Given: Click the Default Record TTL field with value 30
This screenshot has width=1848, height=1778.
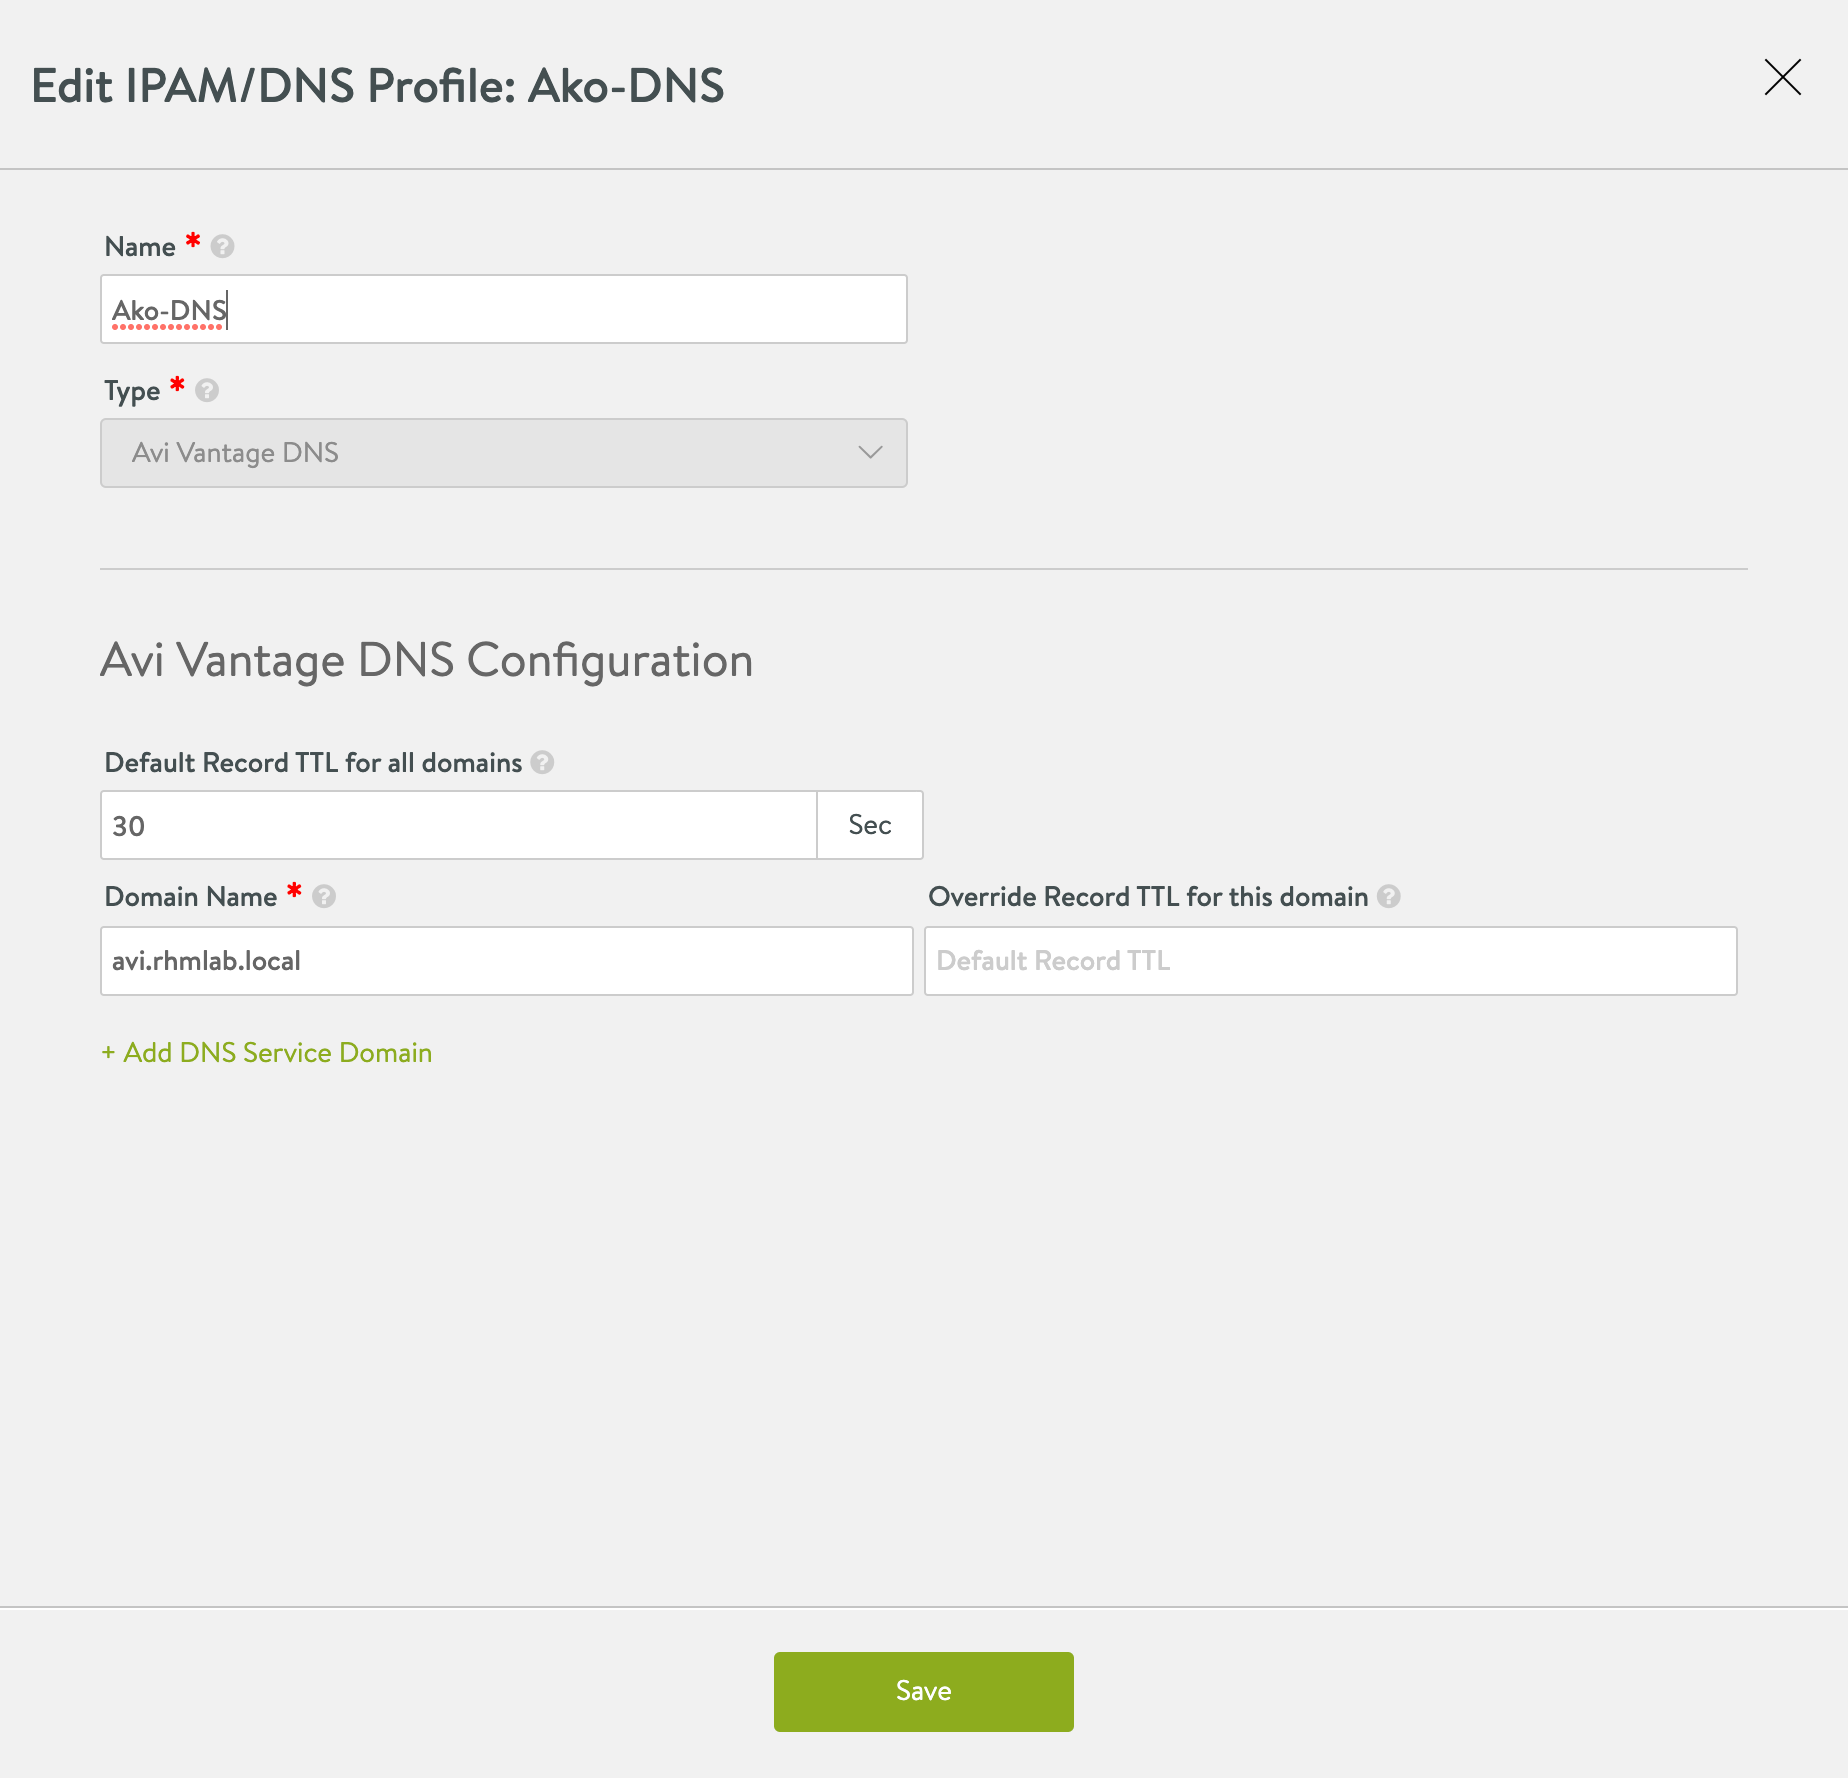Looking at the screenshot, I should point(459,825).
